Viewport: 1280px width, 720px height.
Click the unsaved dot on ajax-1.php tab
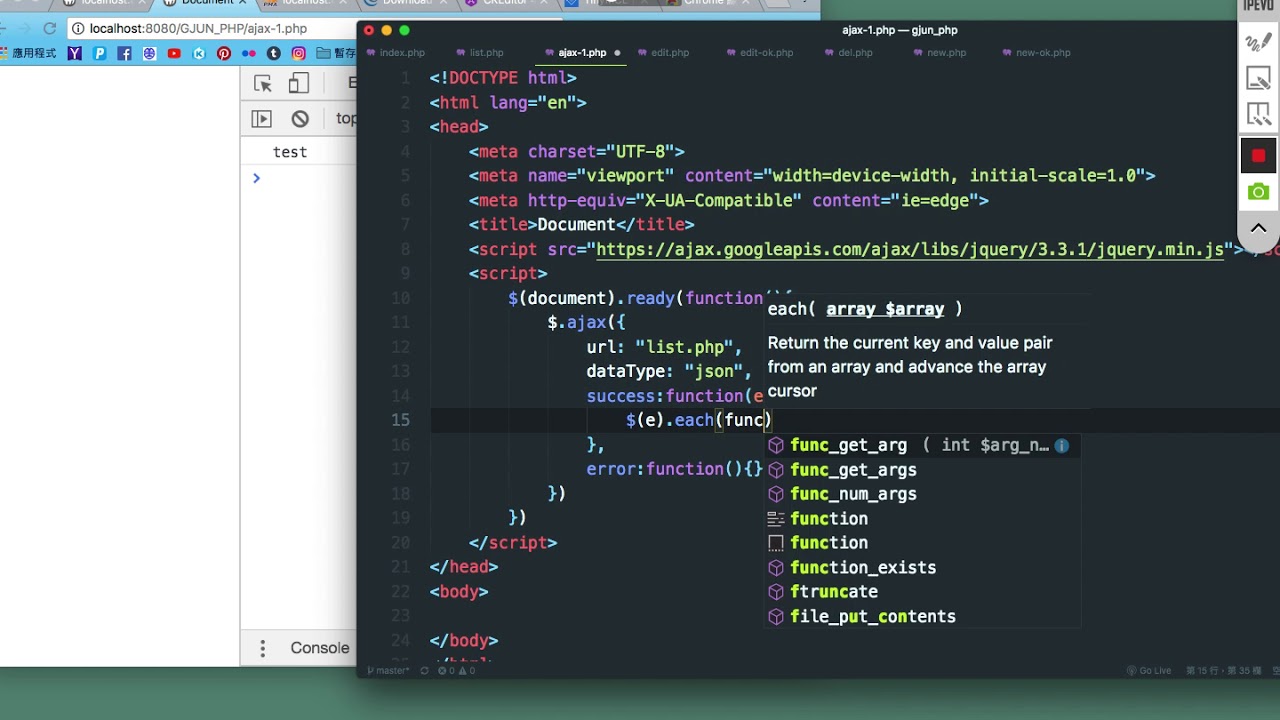(x=617, y=52)
